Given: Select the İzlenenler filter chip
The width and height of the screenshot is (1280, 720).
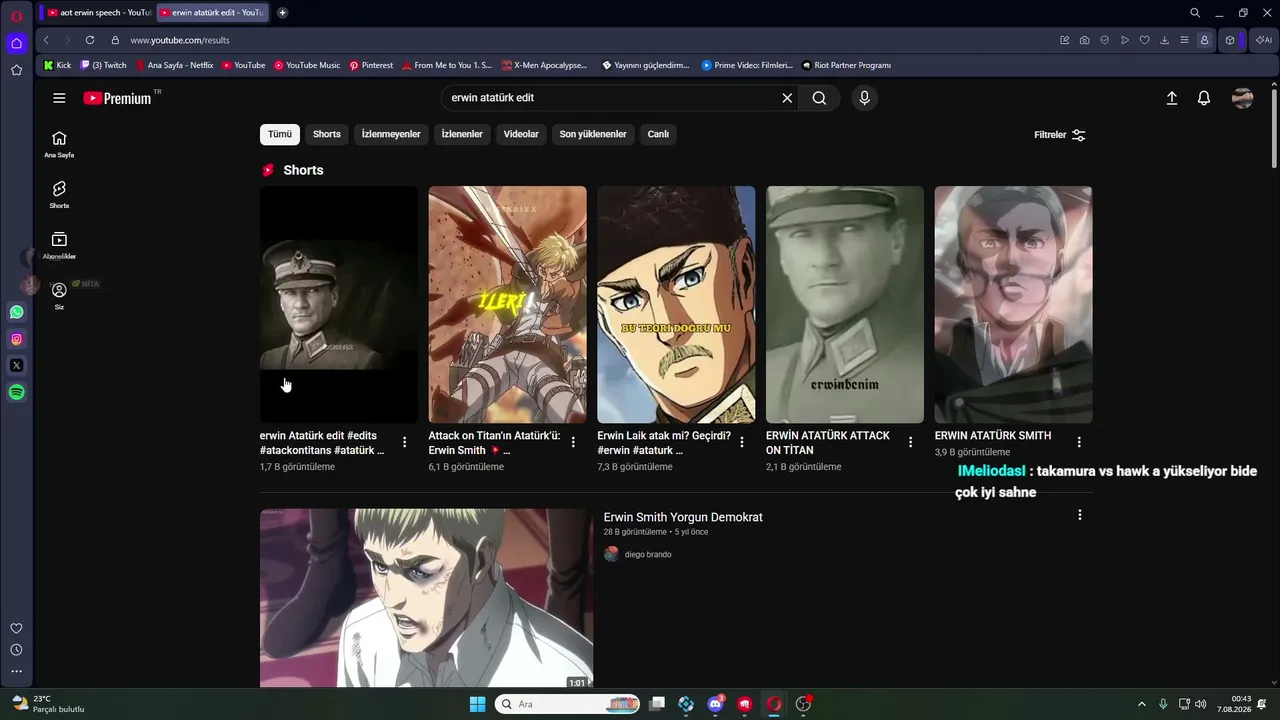Looking at the screenshot, I should pyautogui.click(x=462, y=134).
